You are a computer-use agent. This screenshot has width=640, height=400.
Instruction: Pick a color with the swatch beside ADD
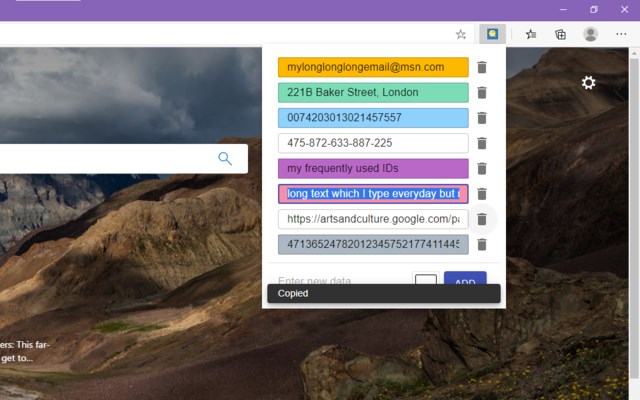[426, 279]
